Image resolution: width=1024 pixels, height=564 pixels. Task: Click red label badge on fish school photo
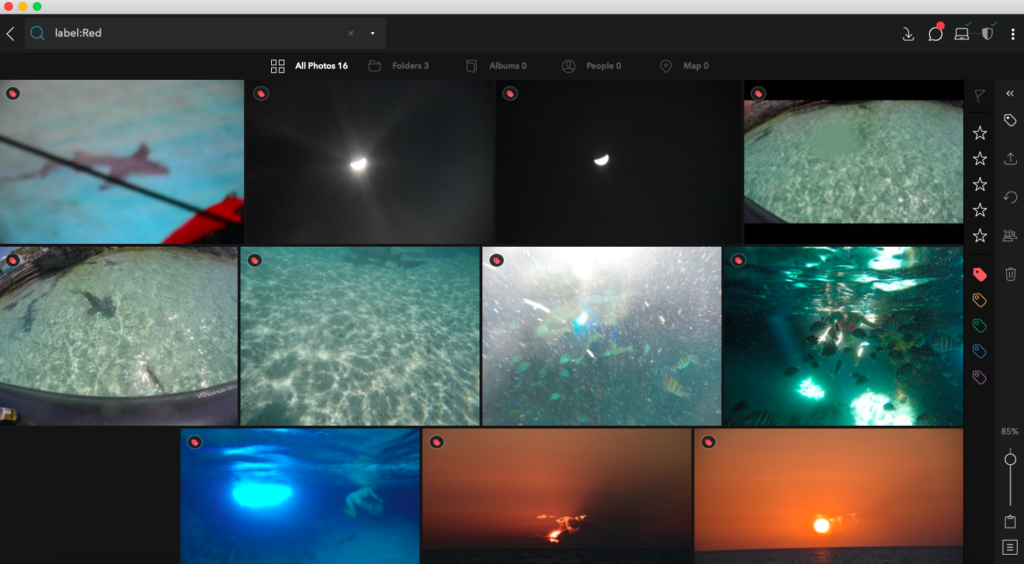[x=738, y=260]
